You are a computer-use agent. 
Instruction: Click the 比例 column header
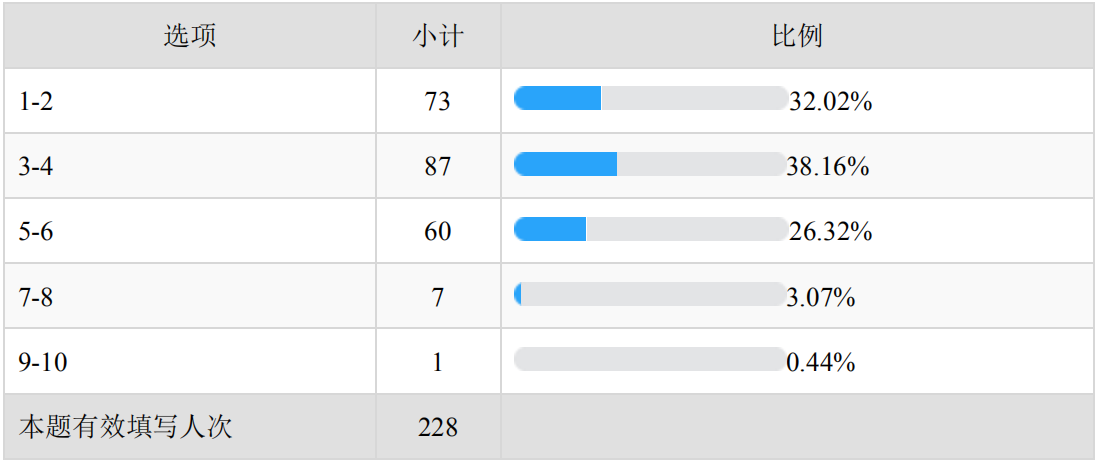[797, 37]
